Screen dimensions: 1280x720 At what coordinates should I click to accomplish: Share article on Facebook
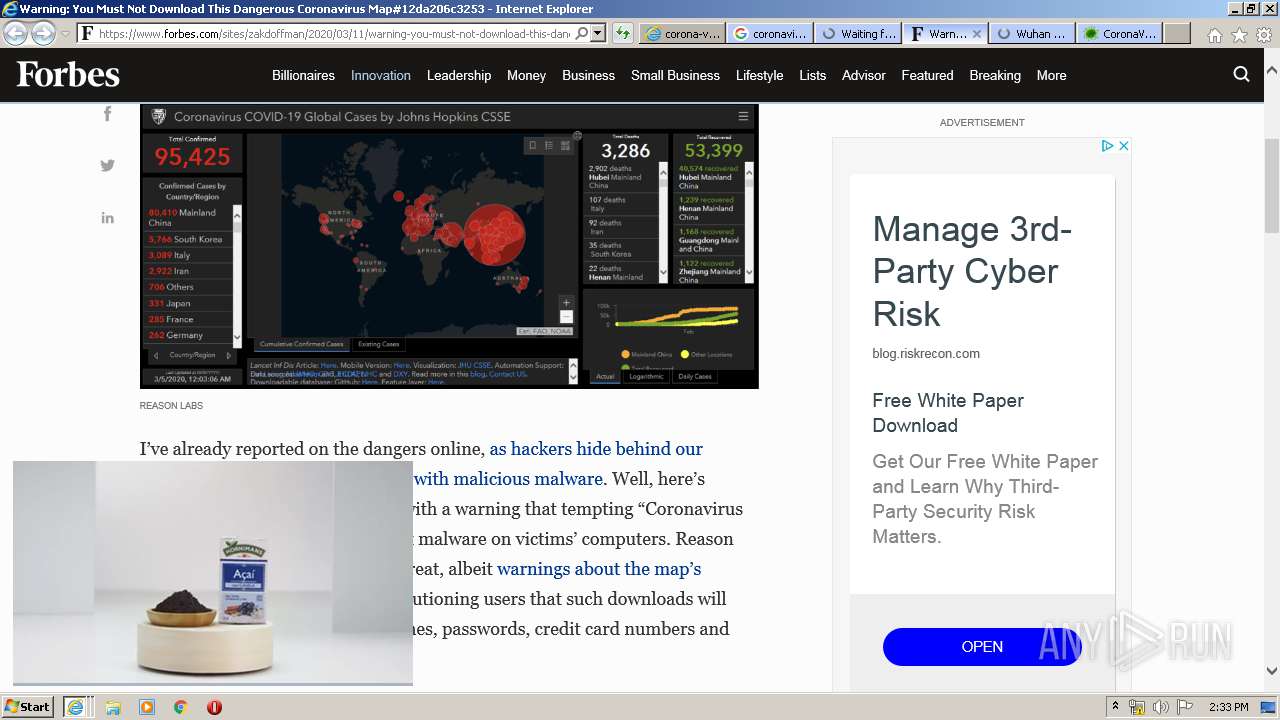(107, 114)
